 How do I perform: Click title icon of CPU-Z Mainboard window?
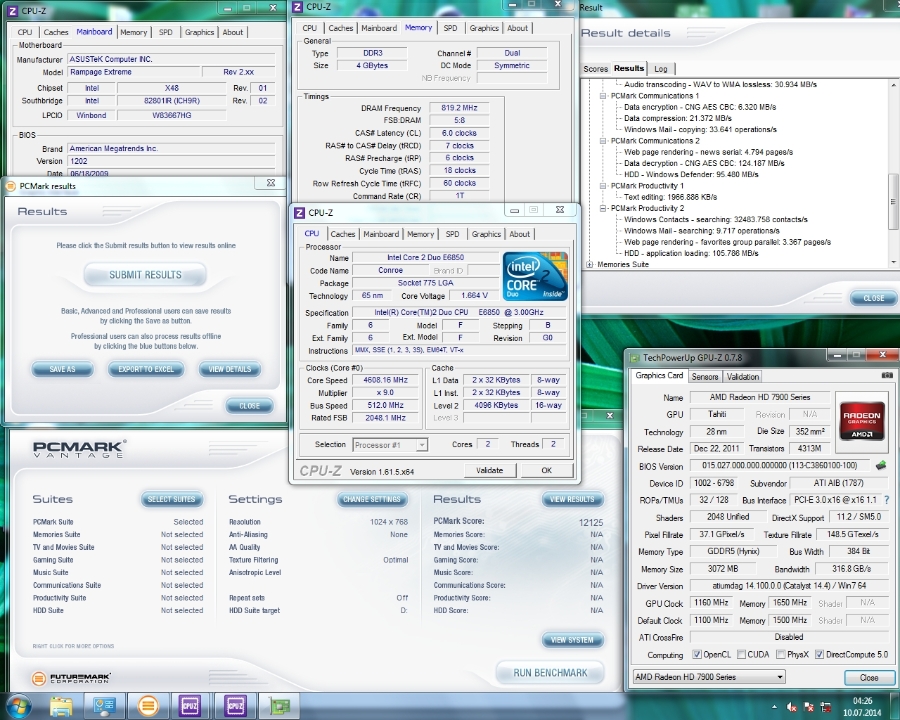point(11,10)
